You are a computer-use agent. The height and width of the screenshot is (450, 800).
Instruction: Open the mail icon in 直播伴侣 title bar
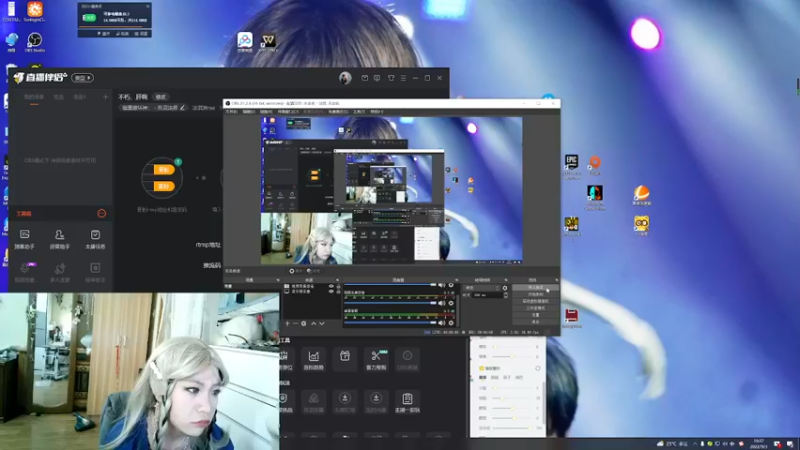(x=364, y=78)
